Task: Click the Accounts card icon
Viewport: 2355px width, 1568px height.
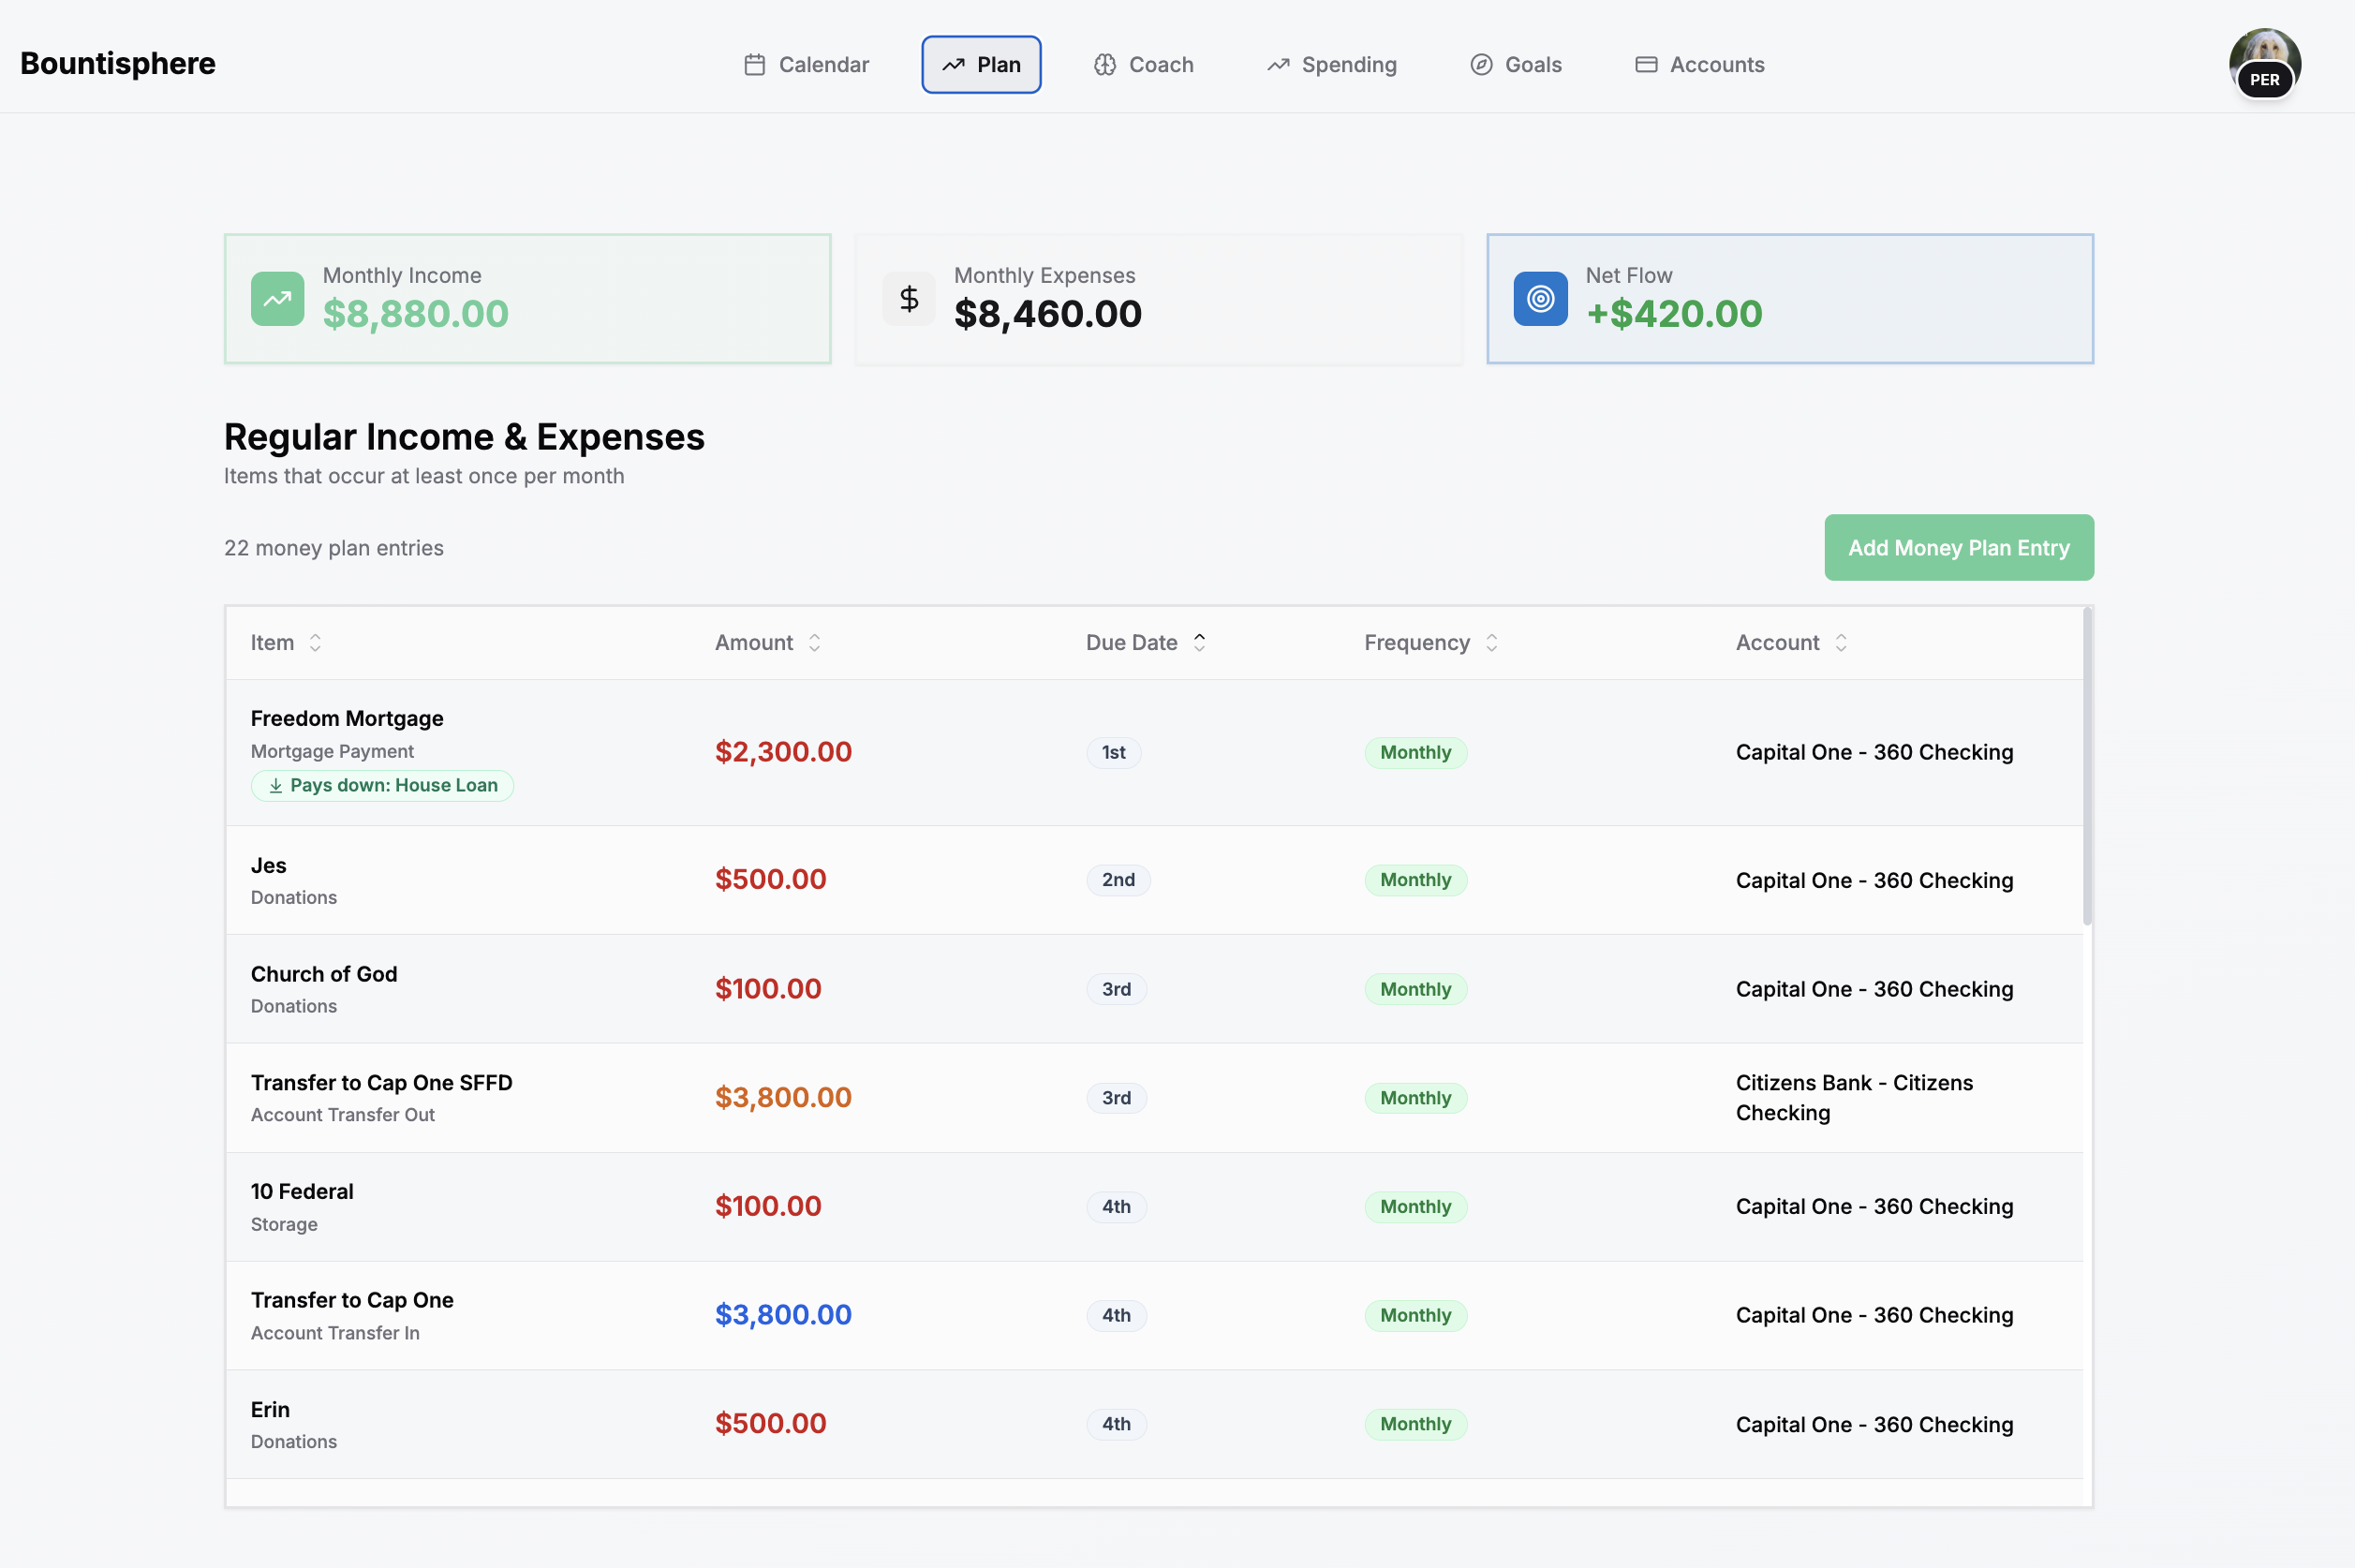Action: coord(1645,65)
